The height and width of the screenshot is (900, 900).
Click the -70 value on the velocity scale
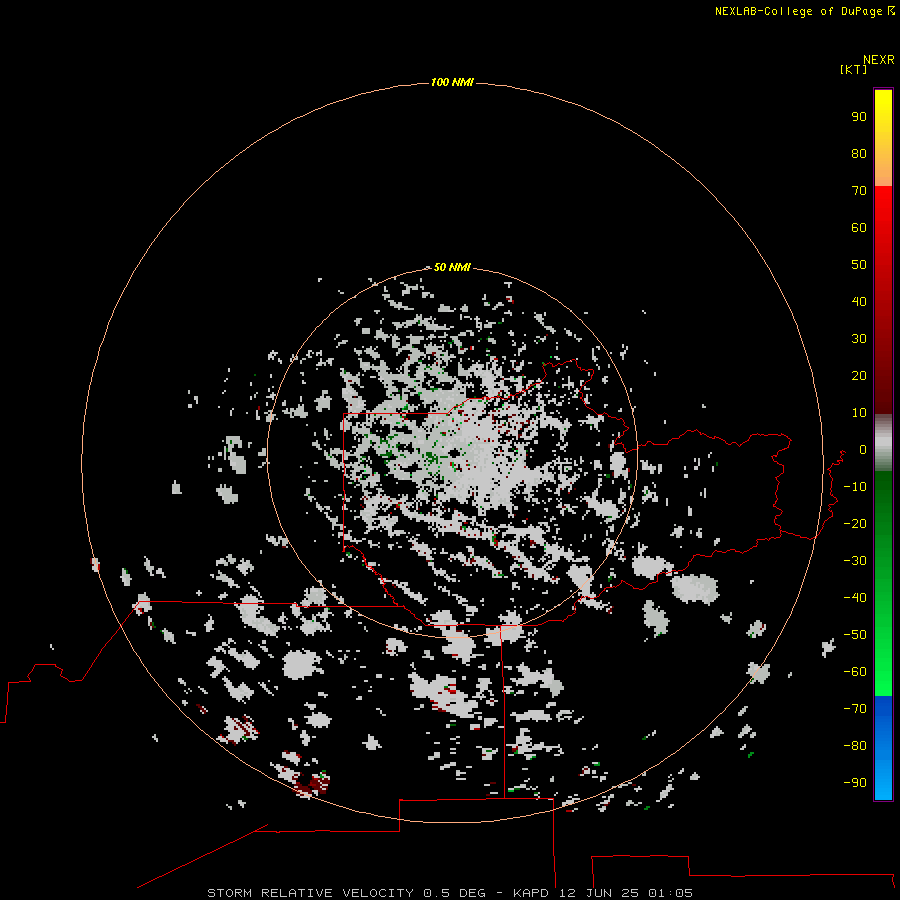855,709
